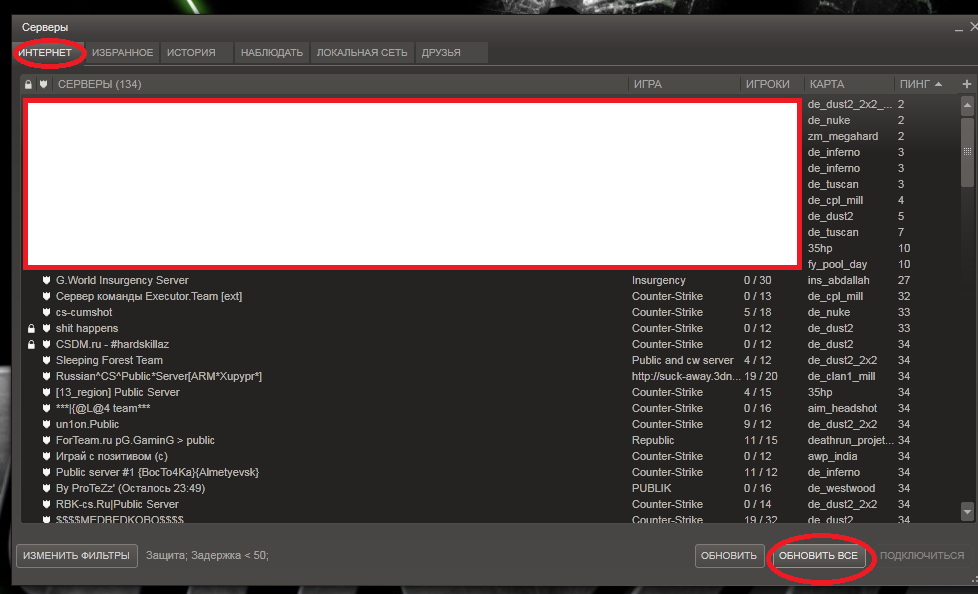Select Public server #1 {BocTo4Ka}{Almetyevsk}
Screen dimensions: 978x594
click(490, 472)
